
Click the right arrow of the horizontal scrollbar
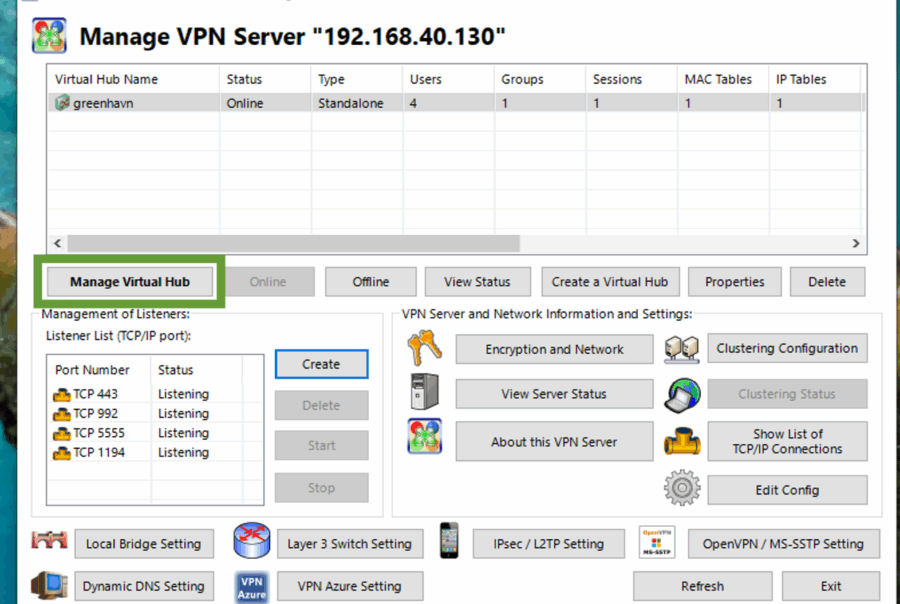[856, 242]
